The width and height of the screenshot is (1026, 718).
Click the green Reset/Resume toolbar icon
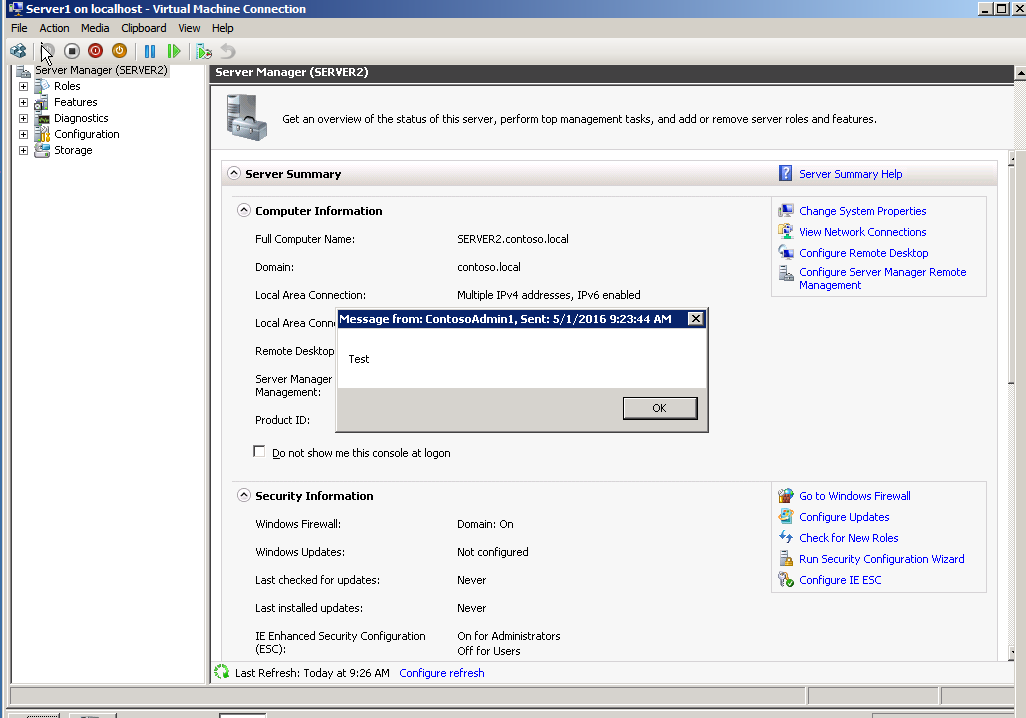[x=173, y=51]
